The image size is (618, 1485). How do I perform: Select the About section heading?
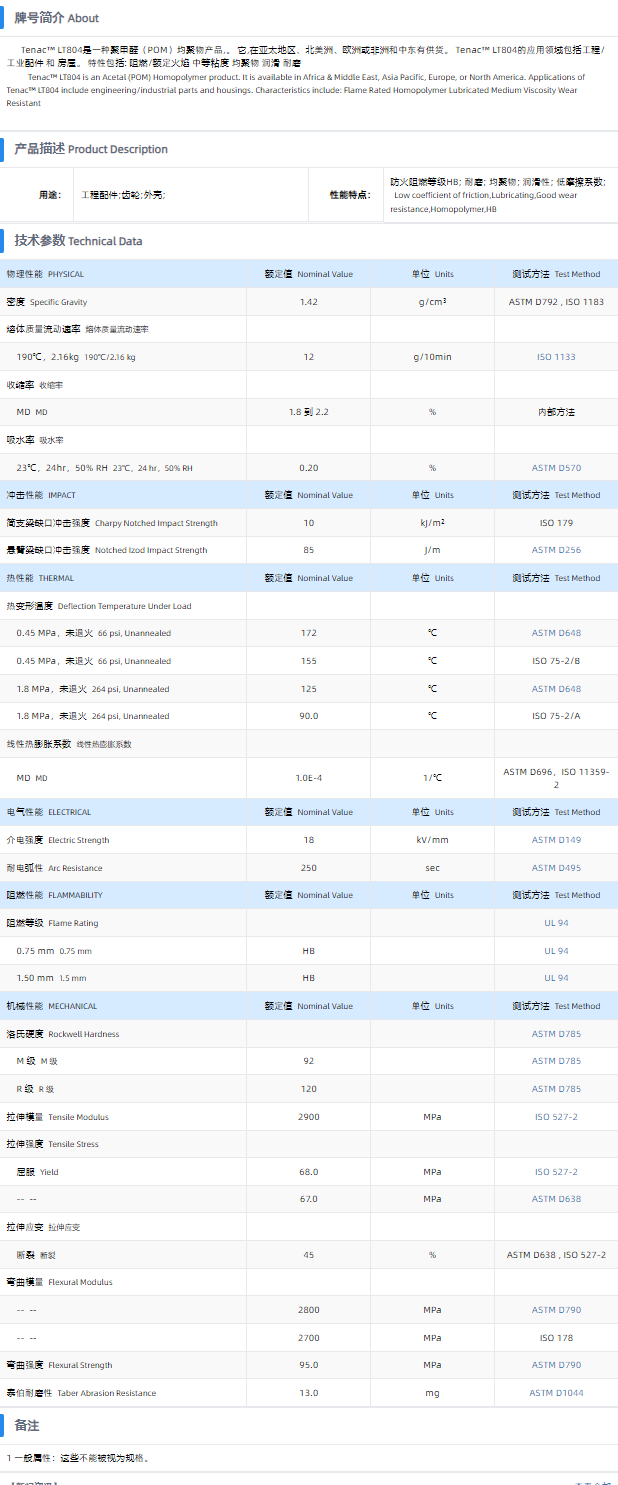pos(57,18)
